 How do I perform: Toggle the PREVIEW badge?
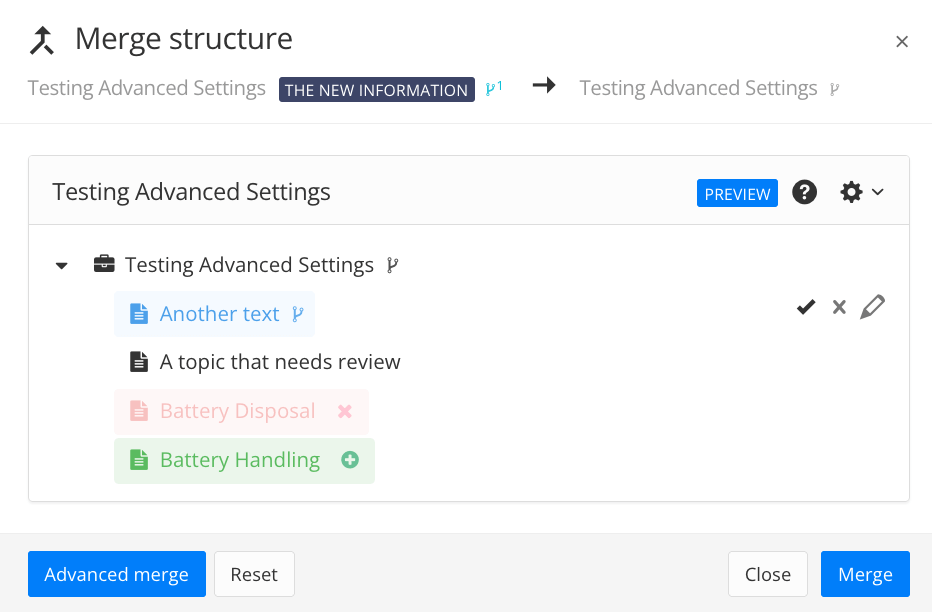pos(737,194)
